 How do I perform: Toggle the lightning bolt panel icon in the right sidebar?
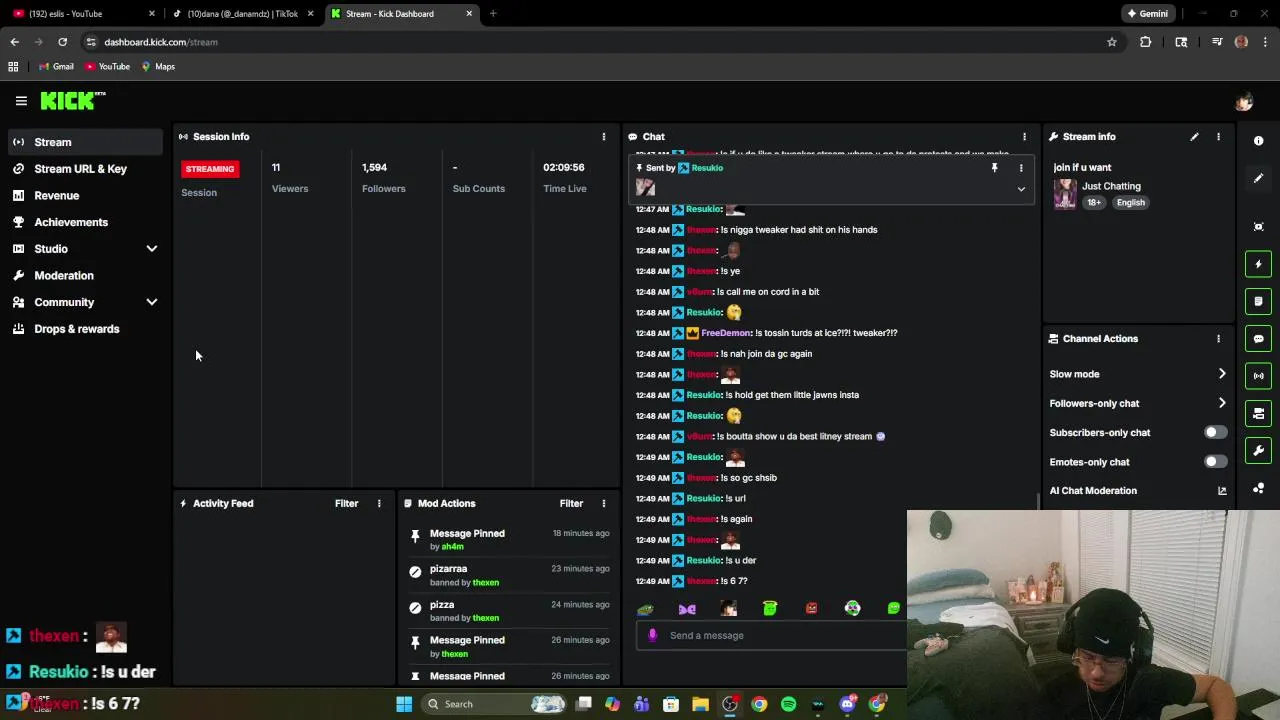tap(1258, 264)
